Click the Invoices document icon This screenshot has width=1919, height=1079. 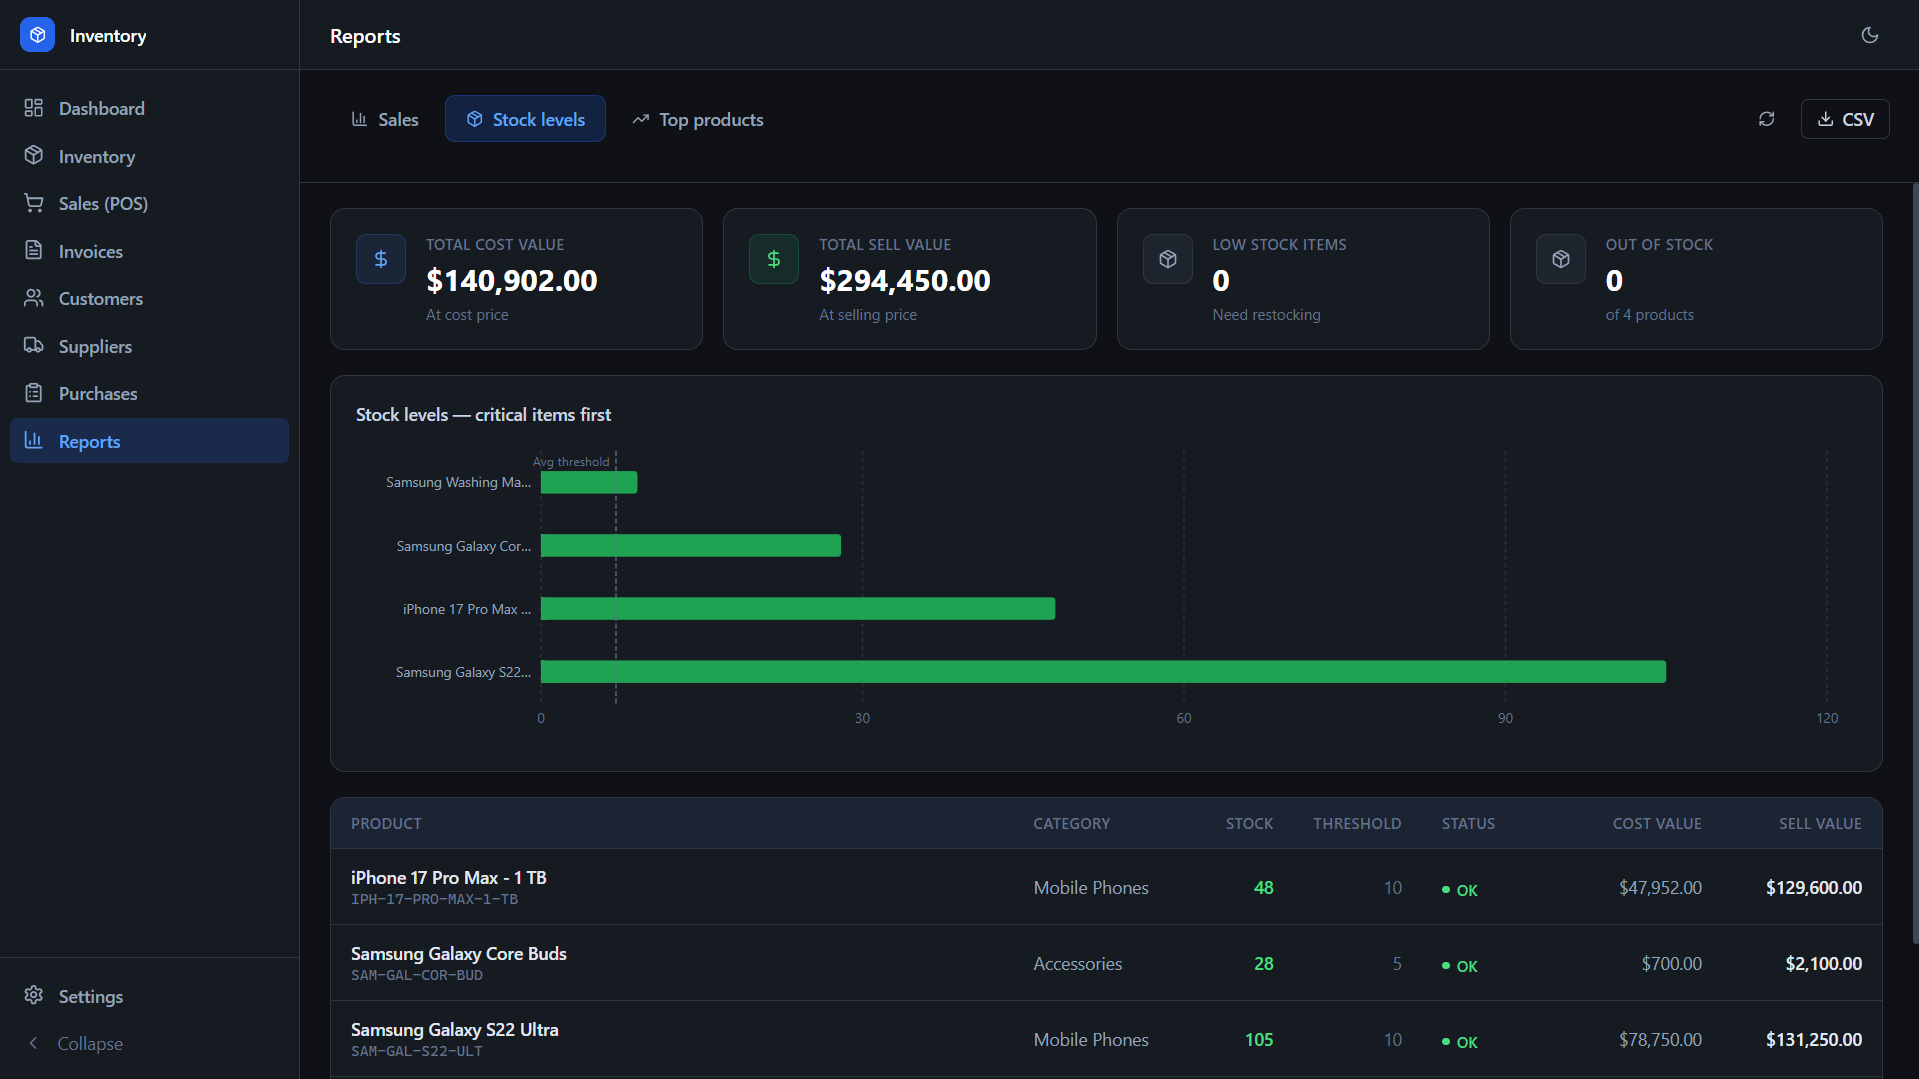tap(34, 250)
